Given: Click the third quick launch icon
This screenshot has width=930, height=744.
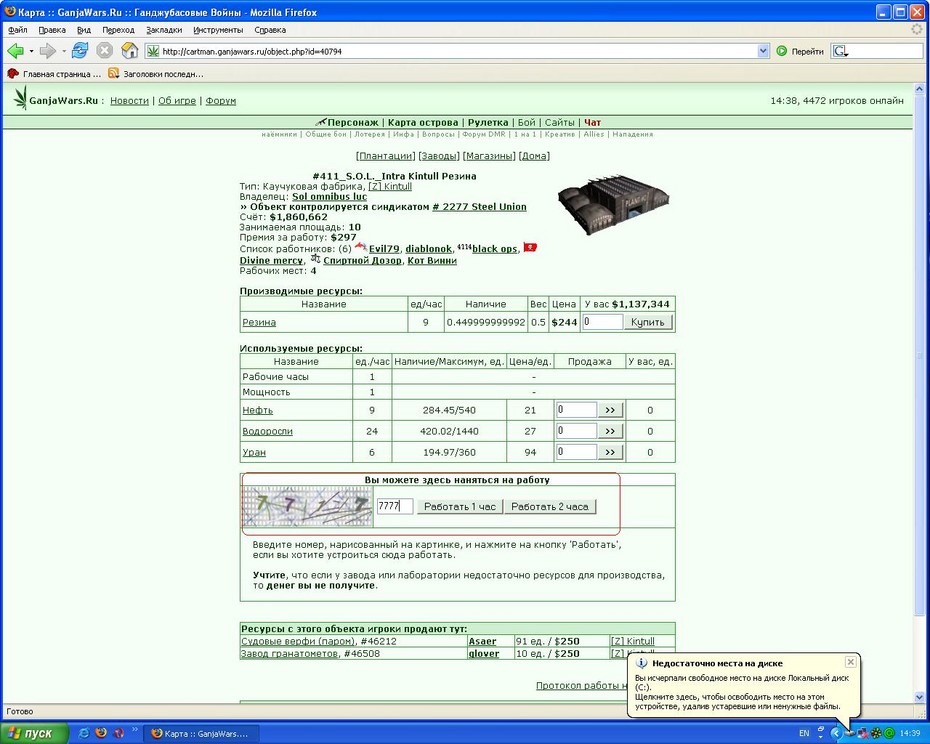Looking at the screenshot, I should pyautogui.click(x=119, y=733).
